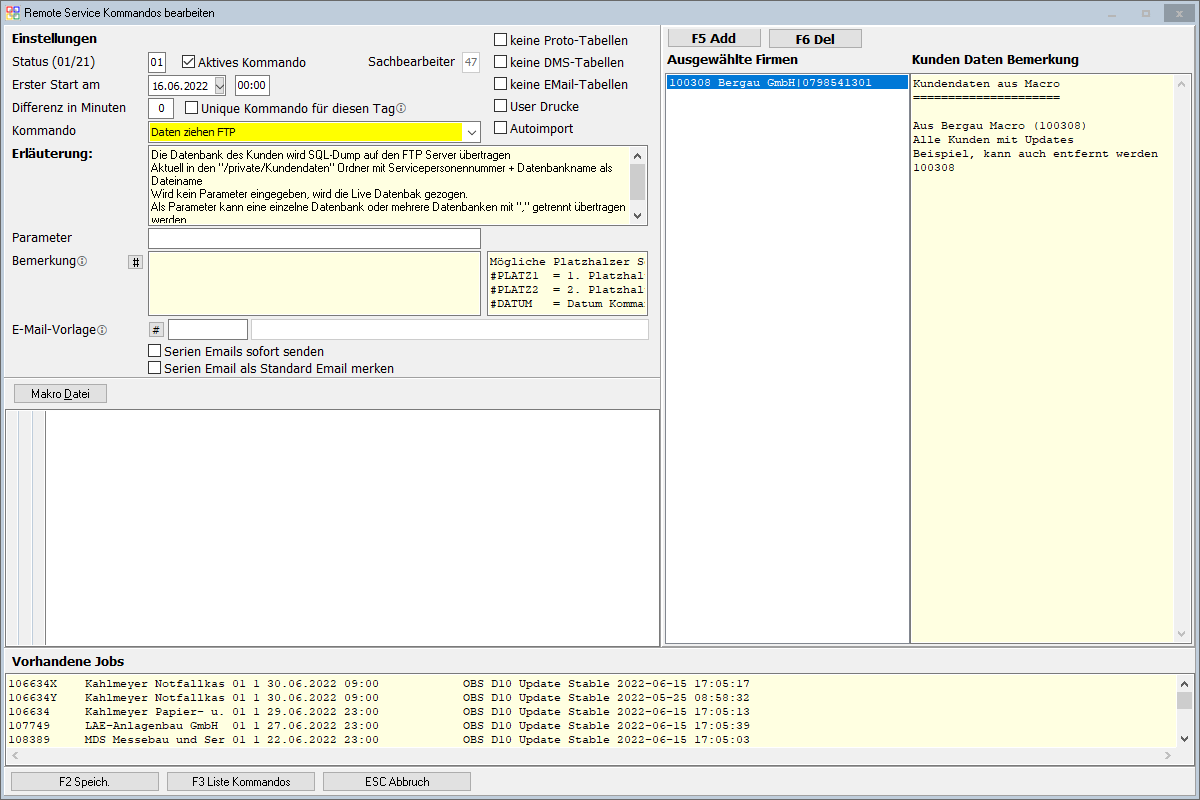Open the Kommando dropdown list

click(471, 132)
